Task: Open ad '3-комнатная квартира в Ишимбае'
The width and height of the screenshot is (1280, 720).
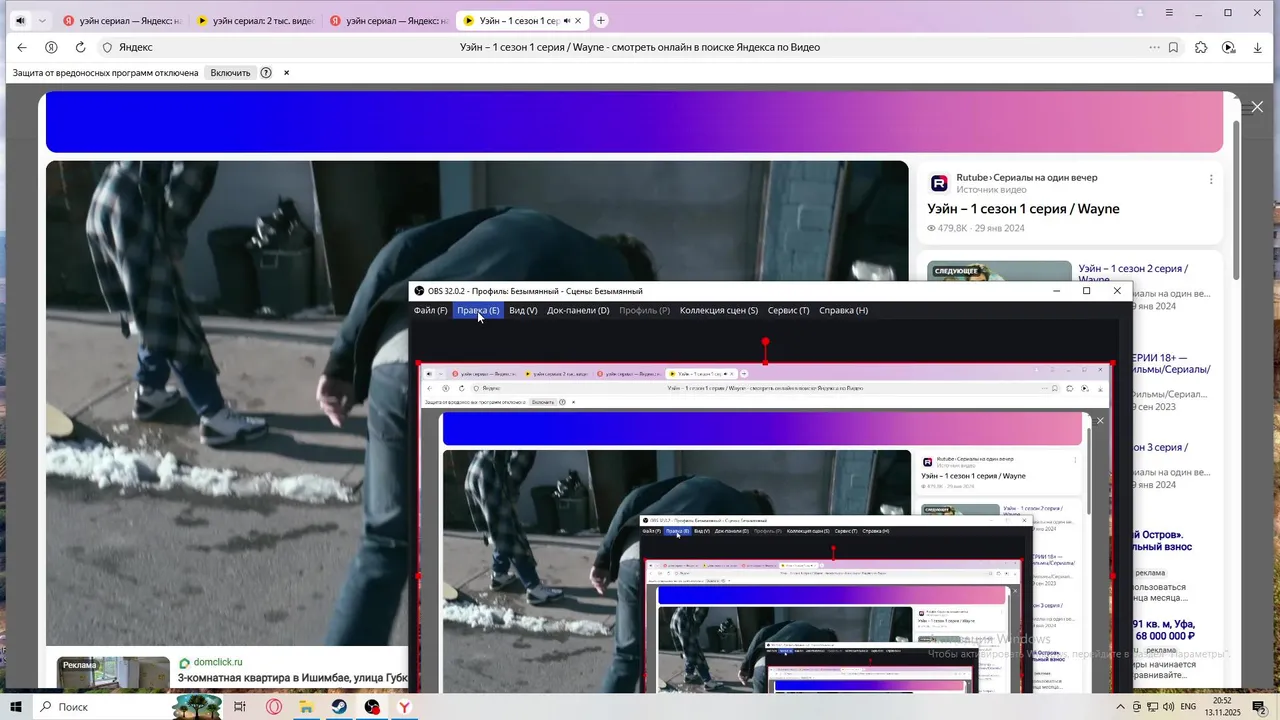Action: click(x=293, y=678)
